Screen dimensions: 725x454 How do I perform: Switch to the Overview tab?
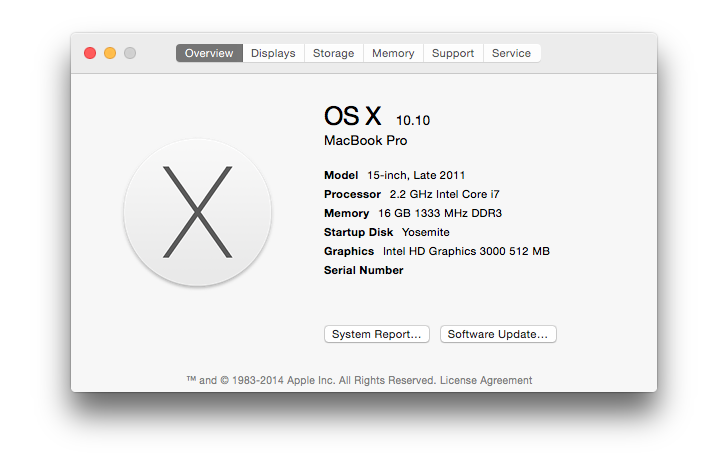pyautogui.click(x=209, y=53)
